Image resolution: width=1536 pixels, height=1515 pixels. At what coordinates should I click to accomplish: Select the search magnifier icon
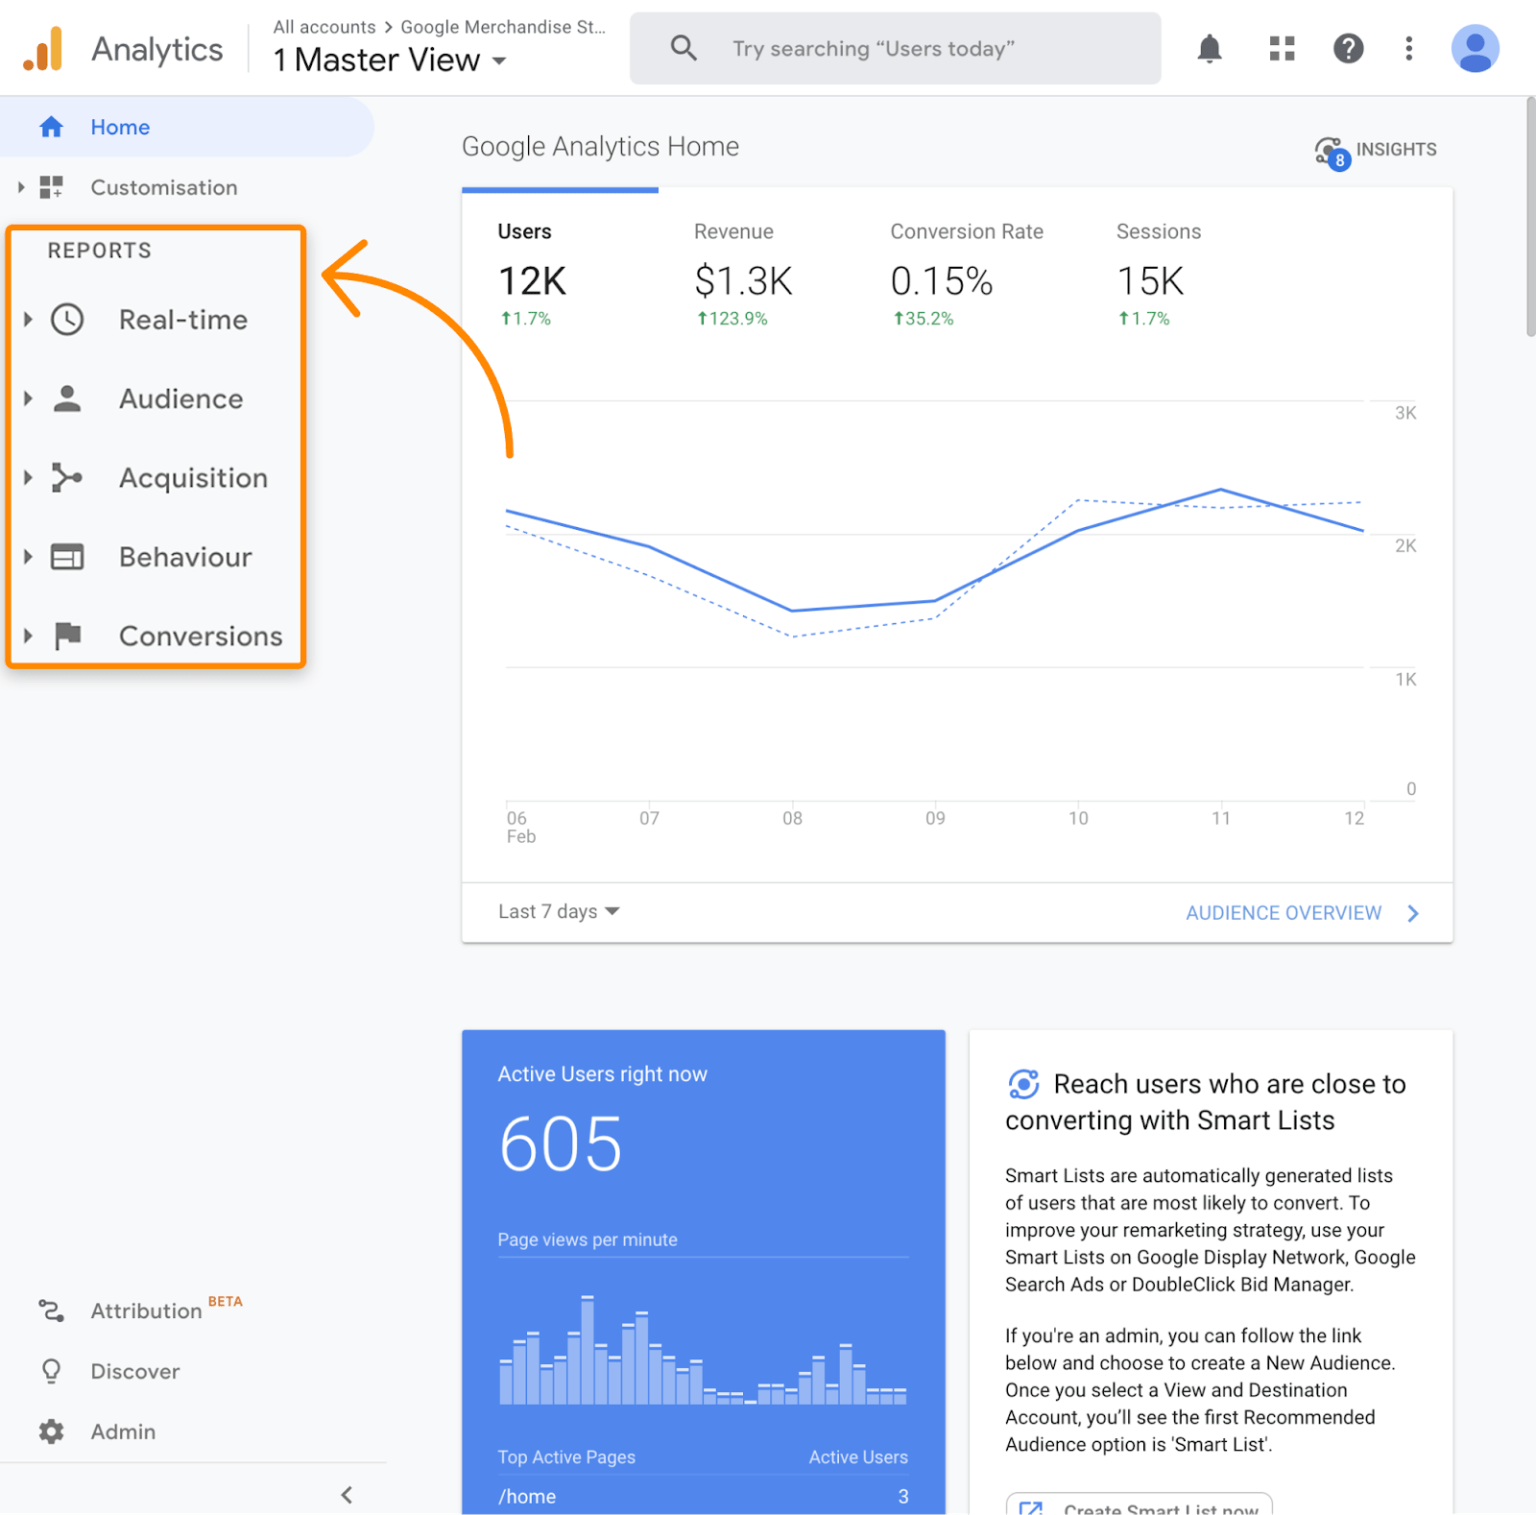tap(684, 47)
